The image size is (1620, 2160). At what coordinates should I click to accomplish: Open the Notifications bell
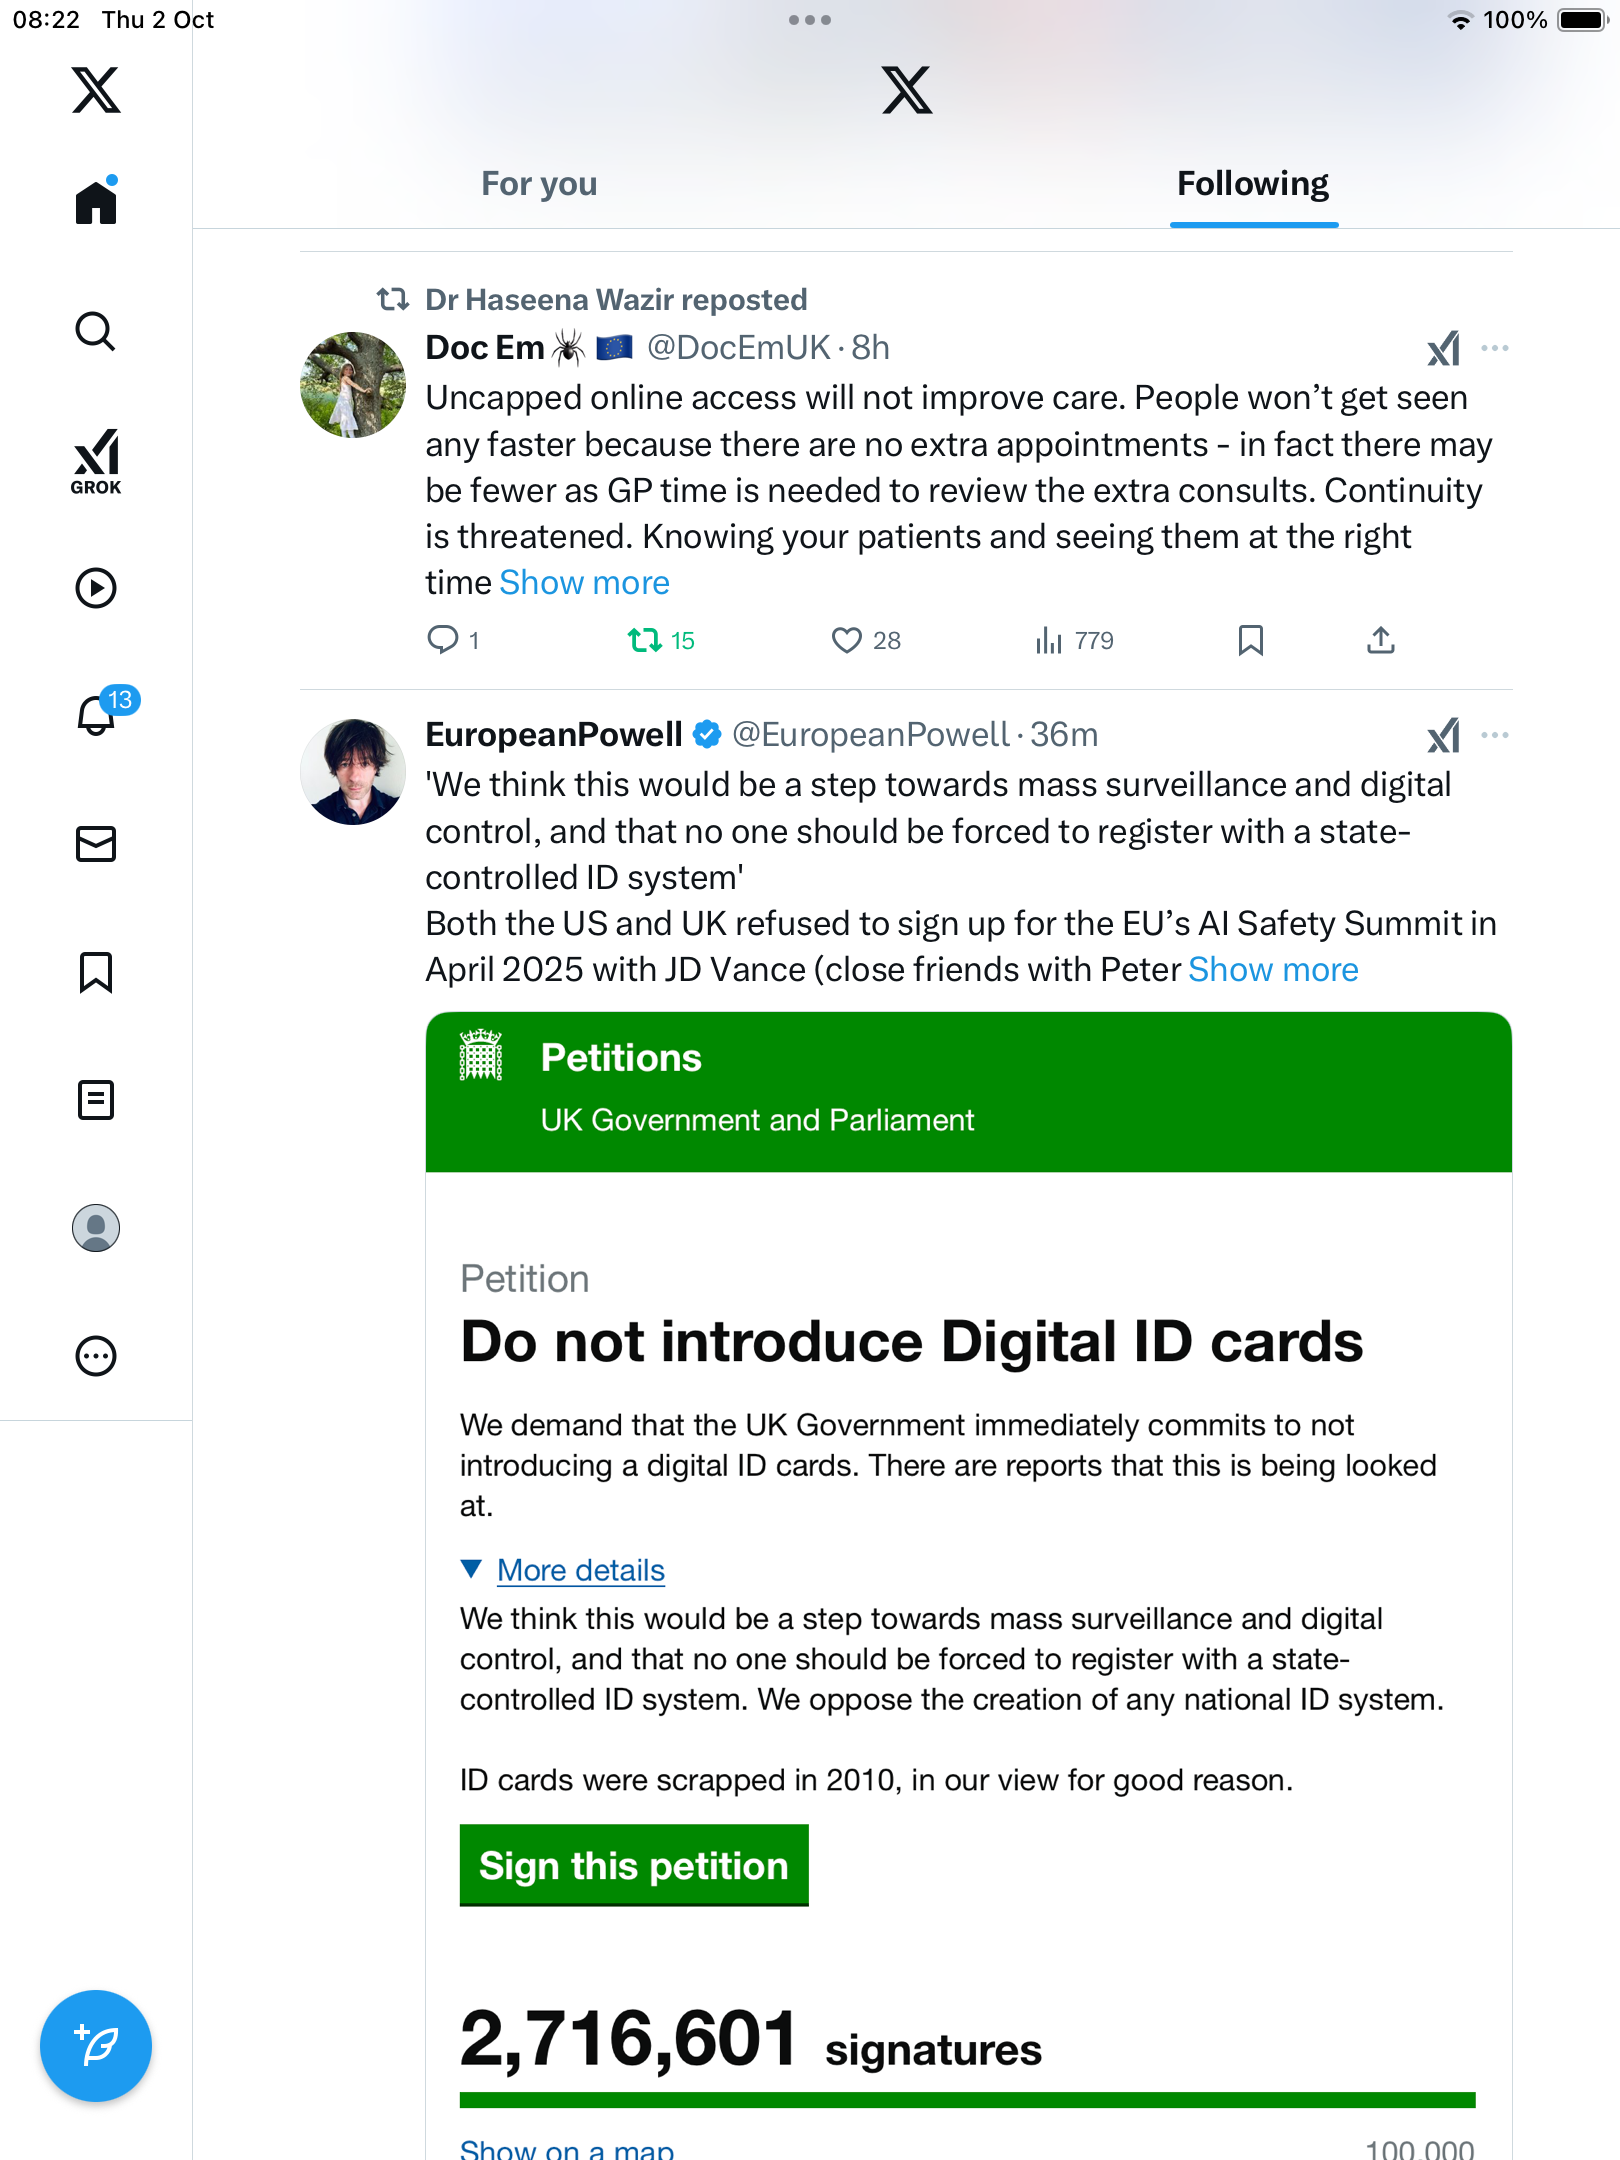click(96, 715)
